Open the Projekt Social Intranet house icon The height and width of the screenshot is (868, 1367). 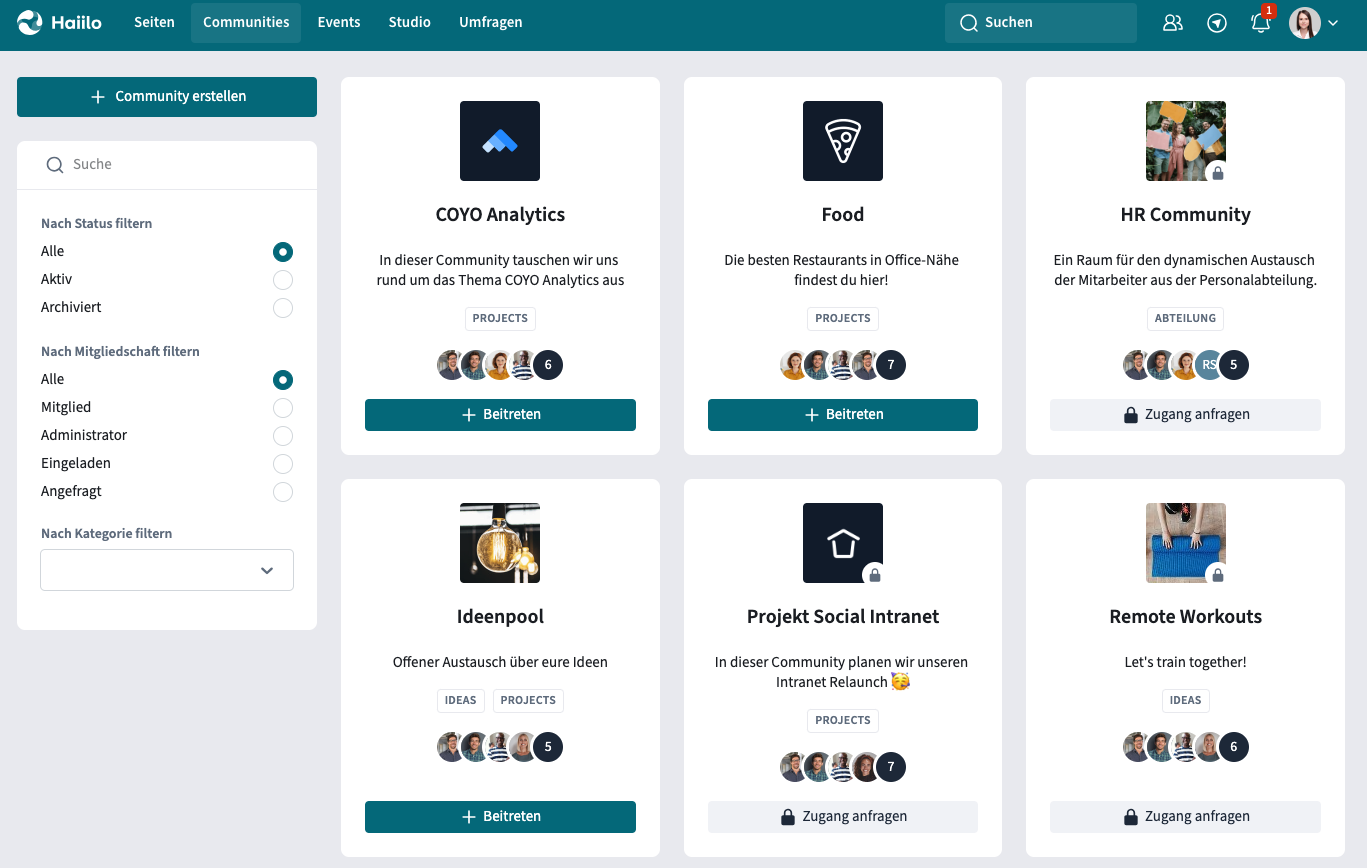tap(842, 543)
